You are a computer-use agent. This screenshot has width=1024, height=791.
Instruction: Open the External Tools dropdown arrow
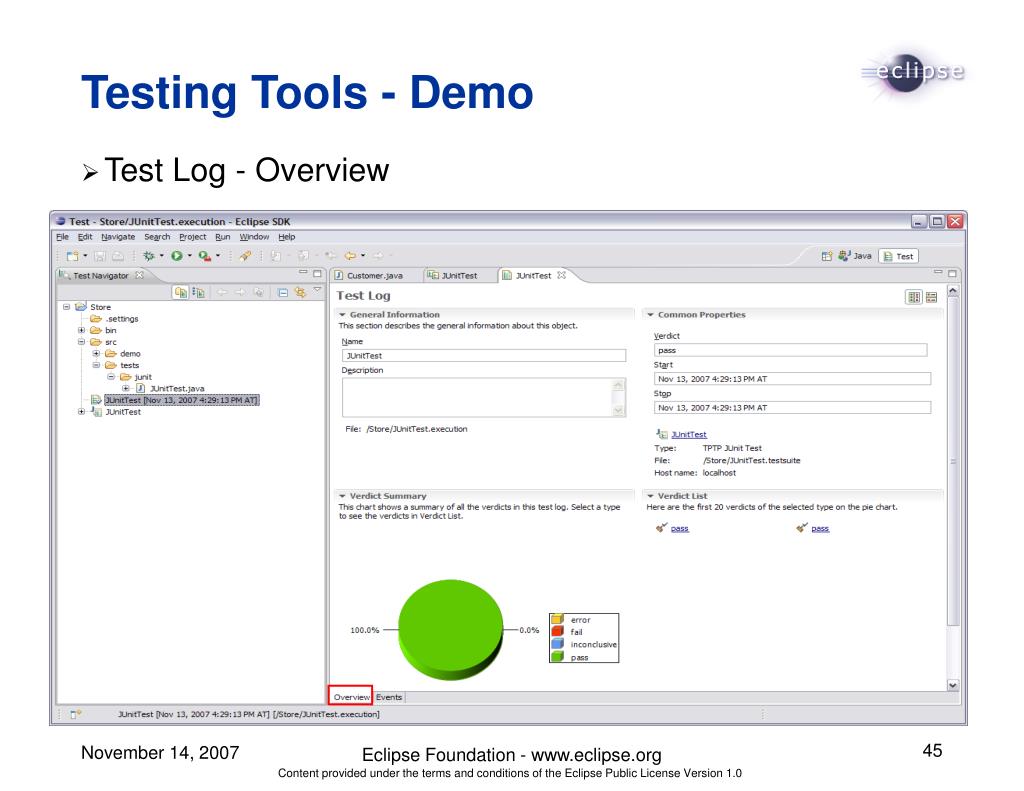point(218,256)
